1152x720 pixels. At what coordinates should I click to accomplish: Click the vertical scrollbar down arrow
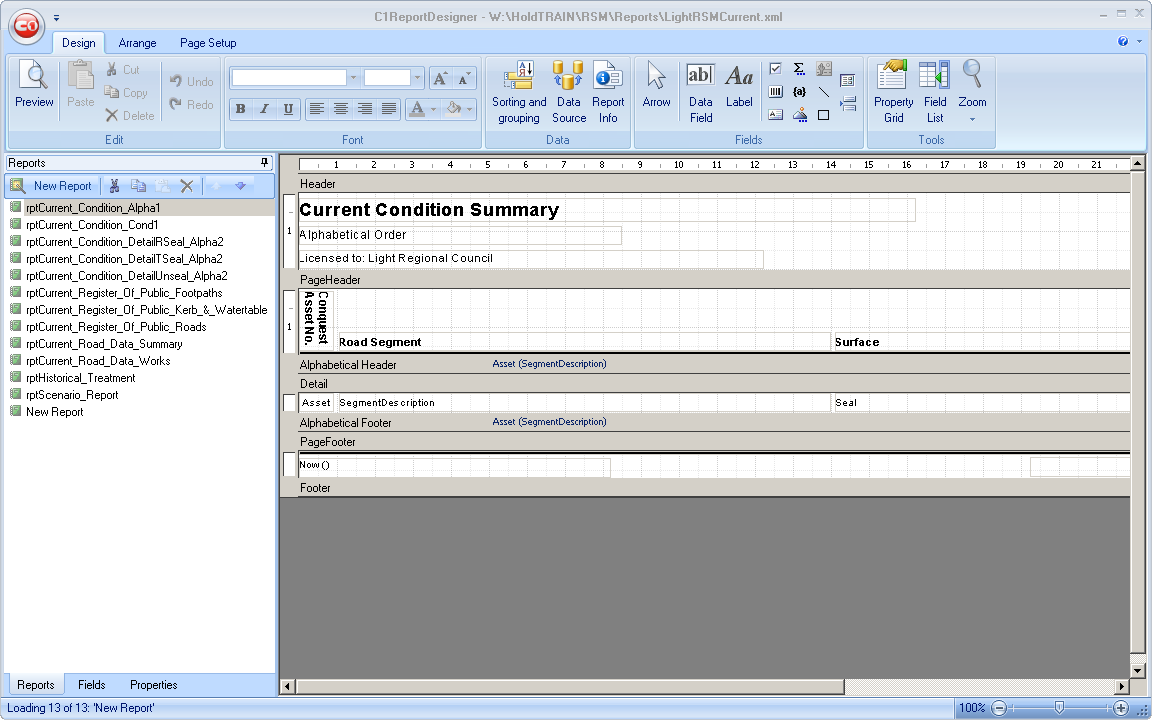(x=1137, y=670)
